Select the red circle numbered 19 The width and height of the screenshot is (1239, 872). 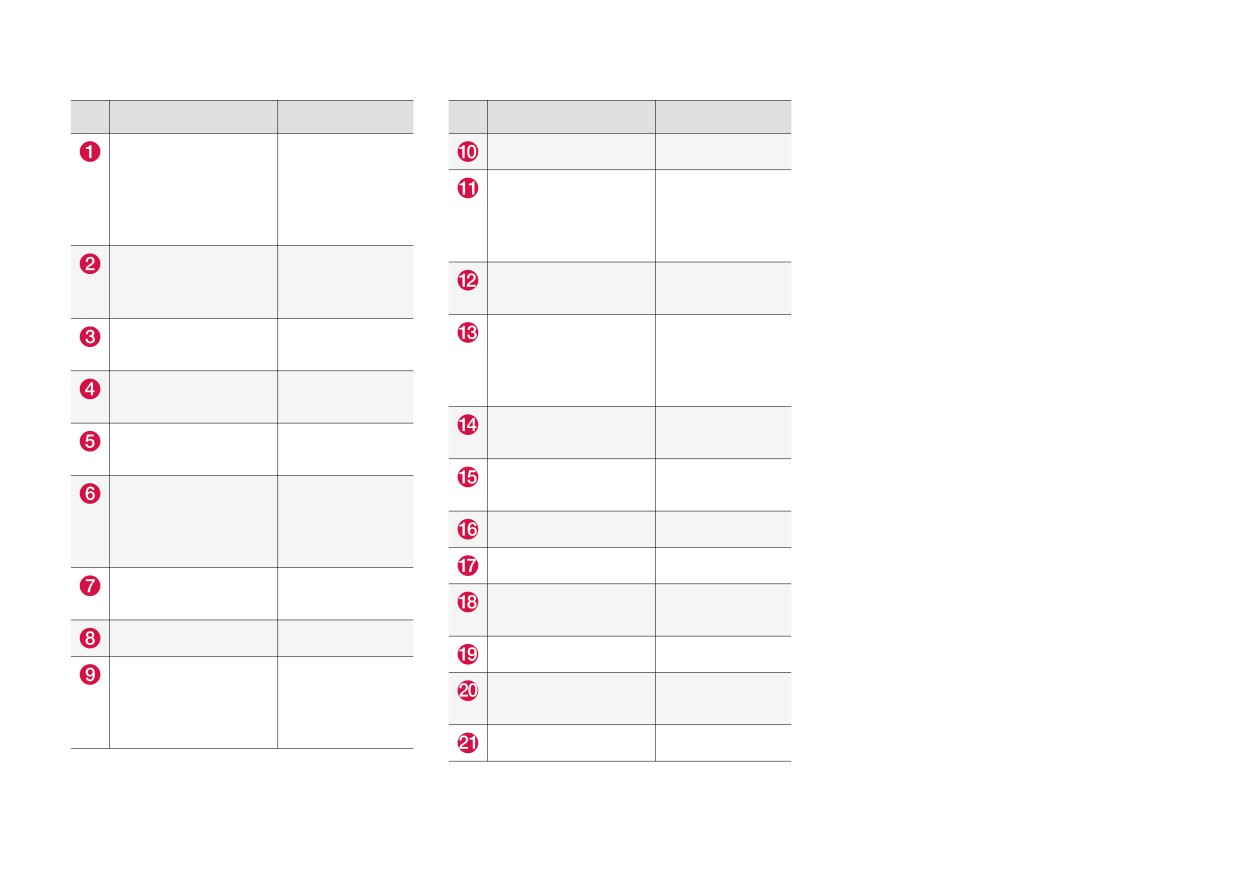(468, 655)
